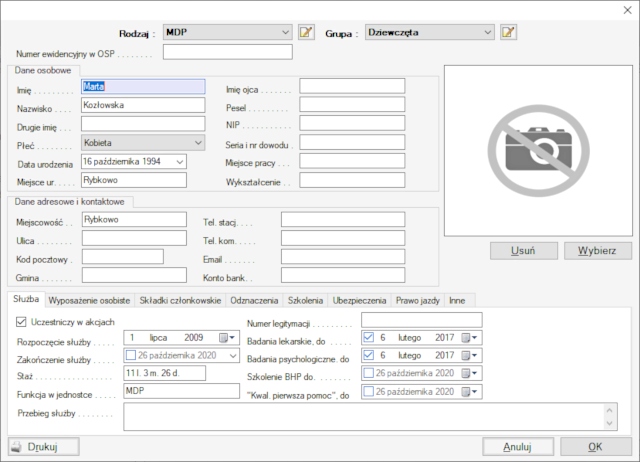Click the printer Drukuj button
This screenshot has width=640, height=462.
[x=45, y=446]
